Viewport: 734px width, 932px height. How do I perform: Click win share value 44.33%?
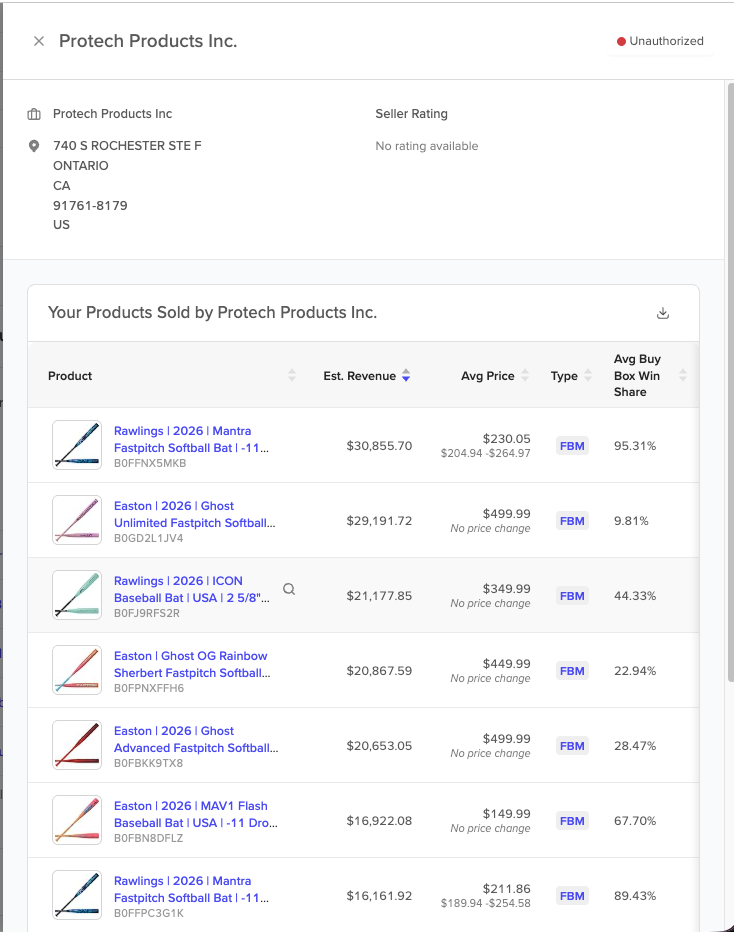point(635,596)
